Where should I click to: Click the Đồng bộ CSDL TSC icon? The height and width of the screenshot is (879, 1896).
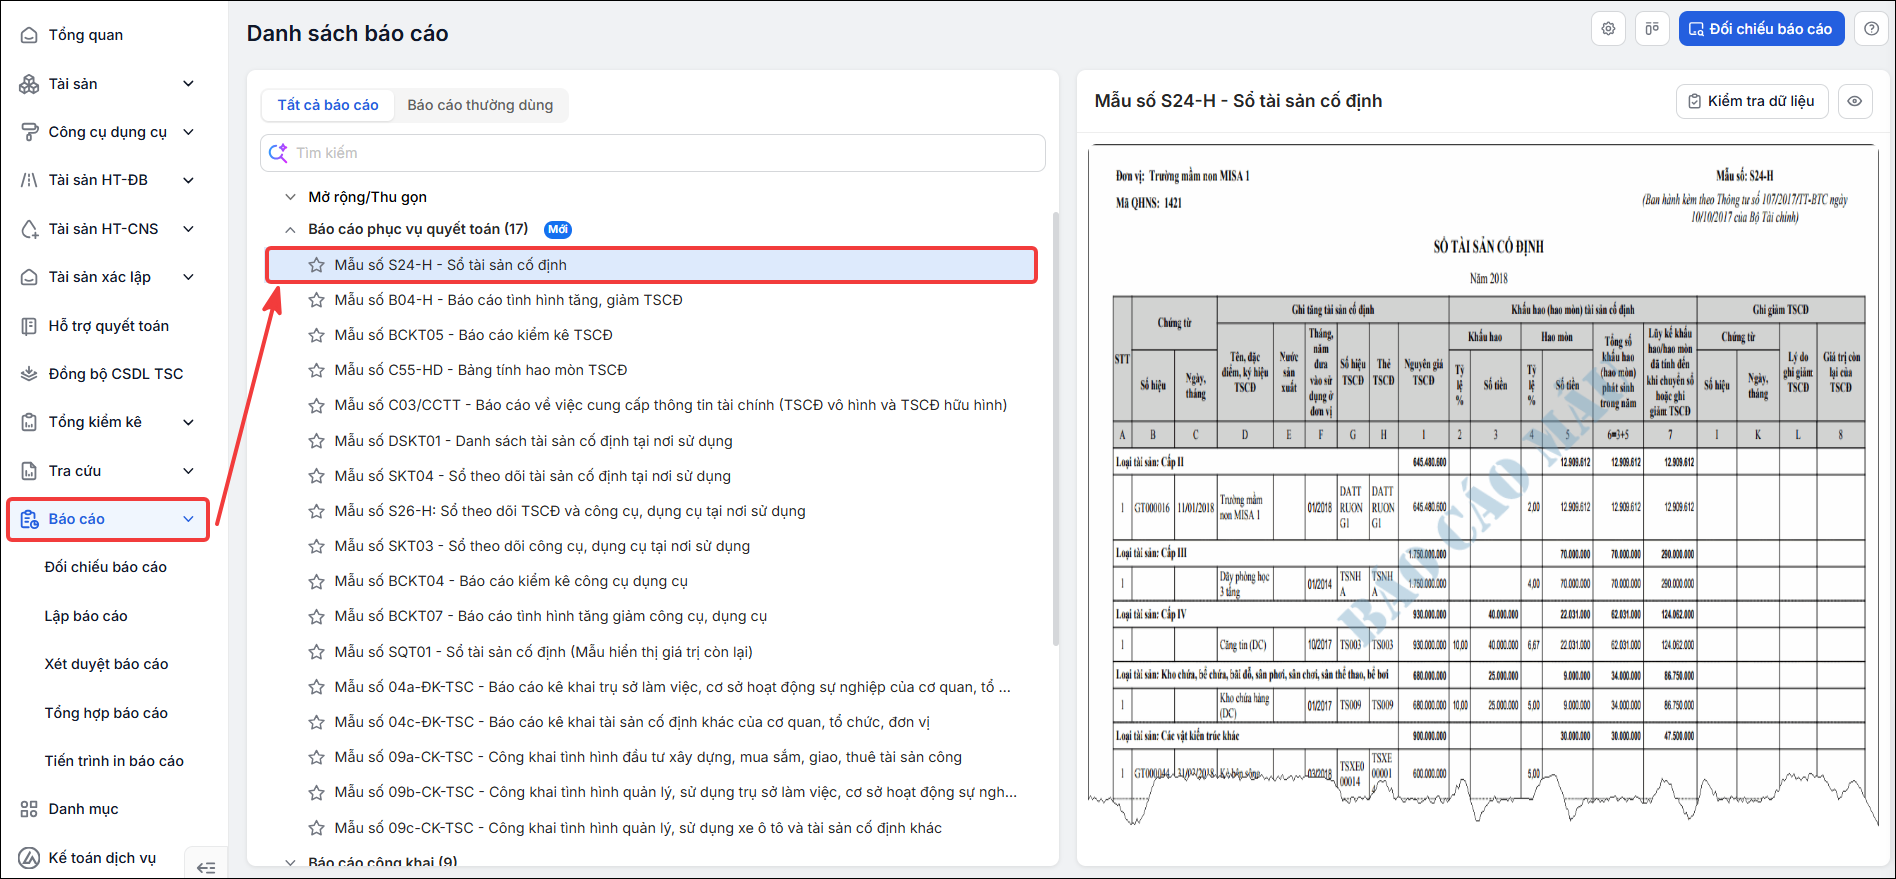click(x=29, y=374)
